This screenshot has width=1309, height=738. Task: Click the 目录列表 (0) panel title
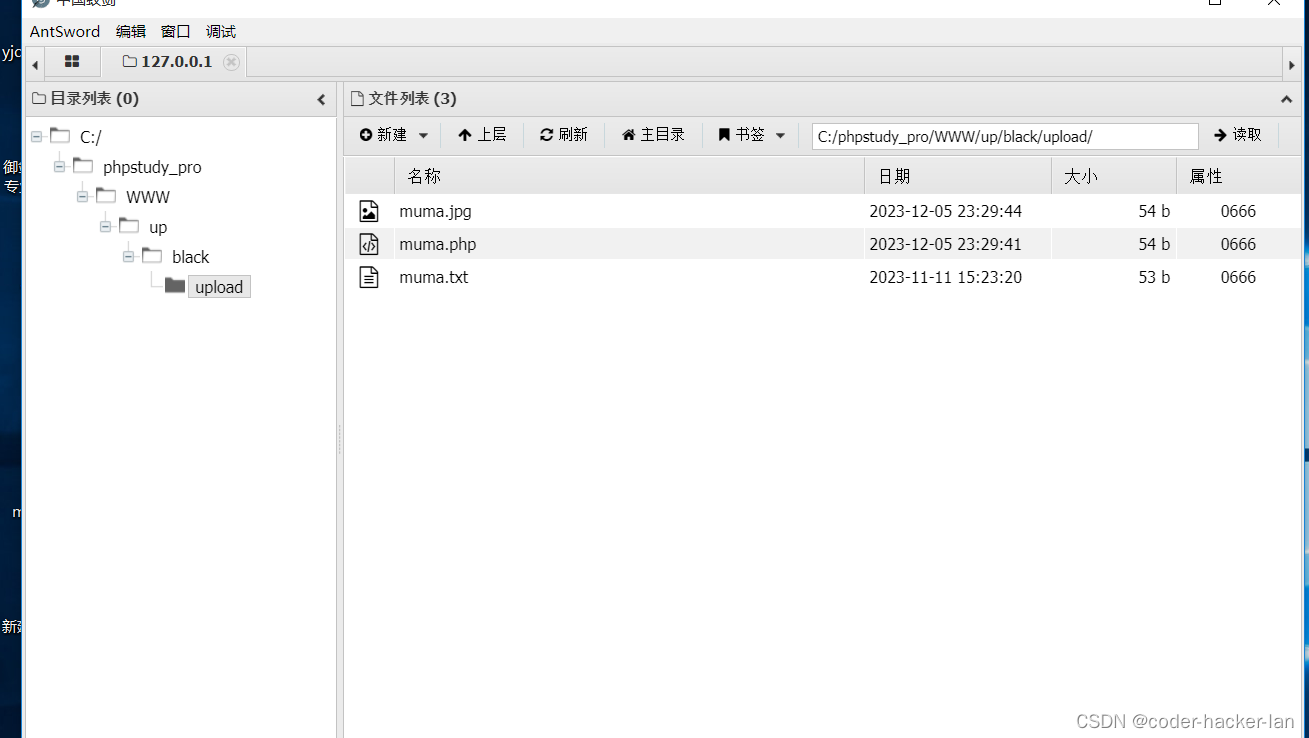click(x=95, y=98)
